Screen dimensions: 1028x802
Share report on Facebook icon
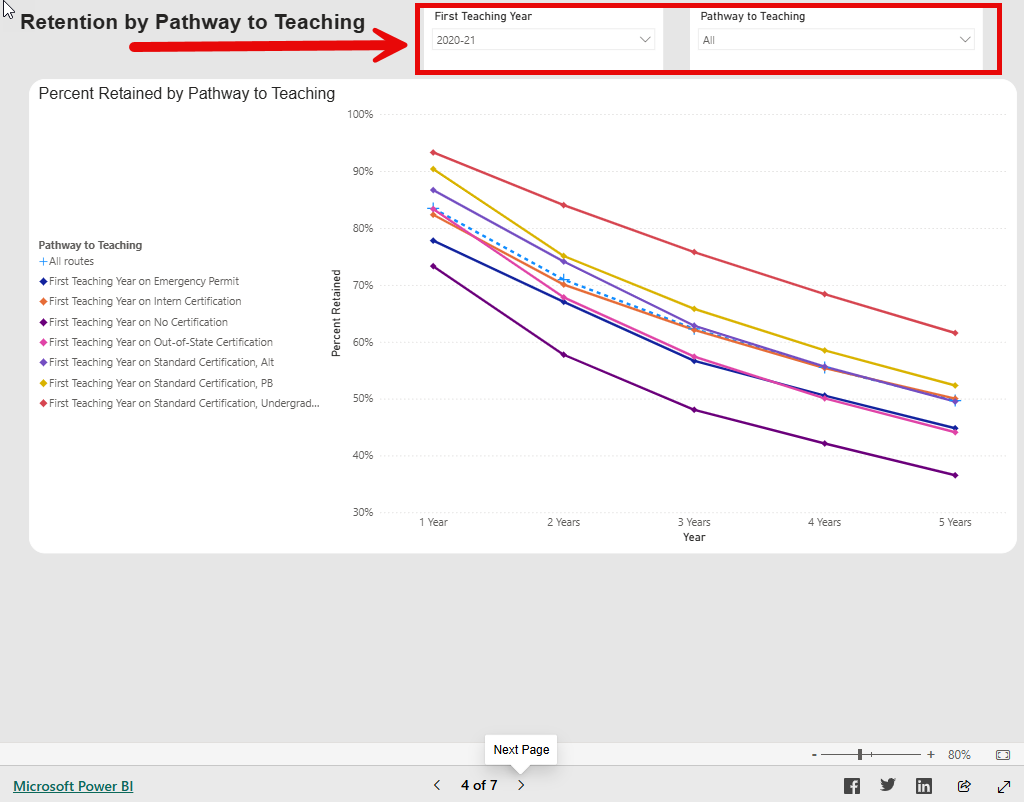(x=852, y=786)
